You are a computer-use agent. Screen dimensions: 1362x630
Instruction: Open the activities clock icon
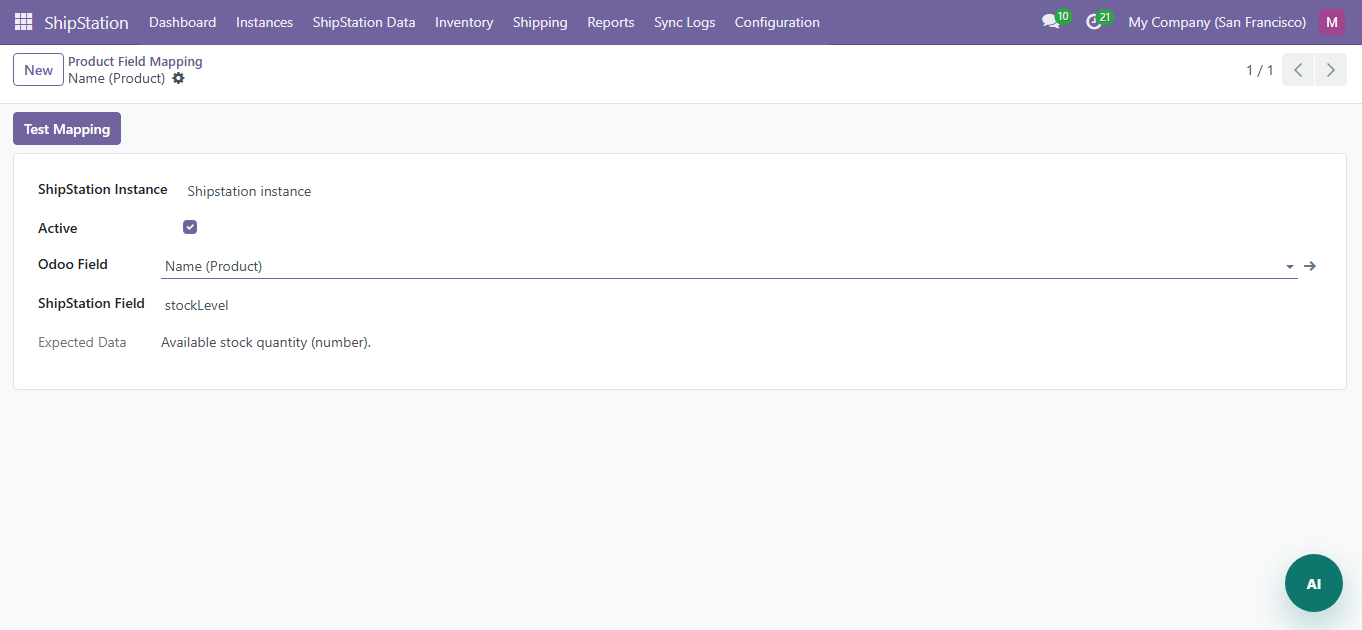pos(1094,22)
